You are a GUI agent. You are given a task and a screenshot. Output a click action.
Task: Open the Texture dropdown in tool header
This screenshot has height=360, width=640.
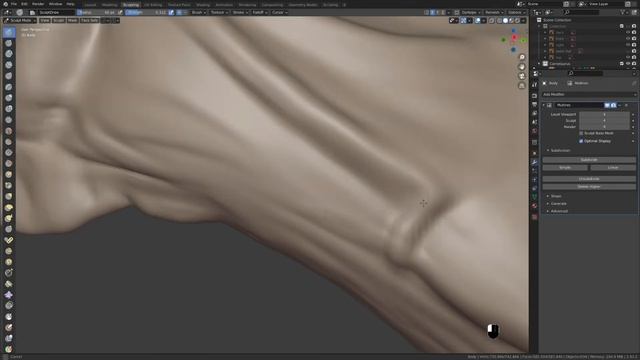tap(219, 12)
